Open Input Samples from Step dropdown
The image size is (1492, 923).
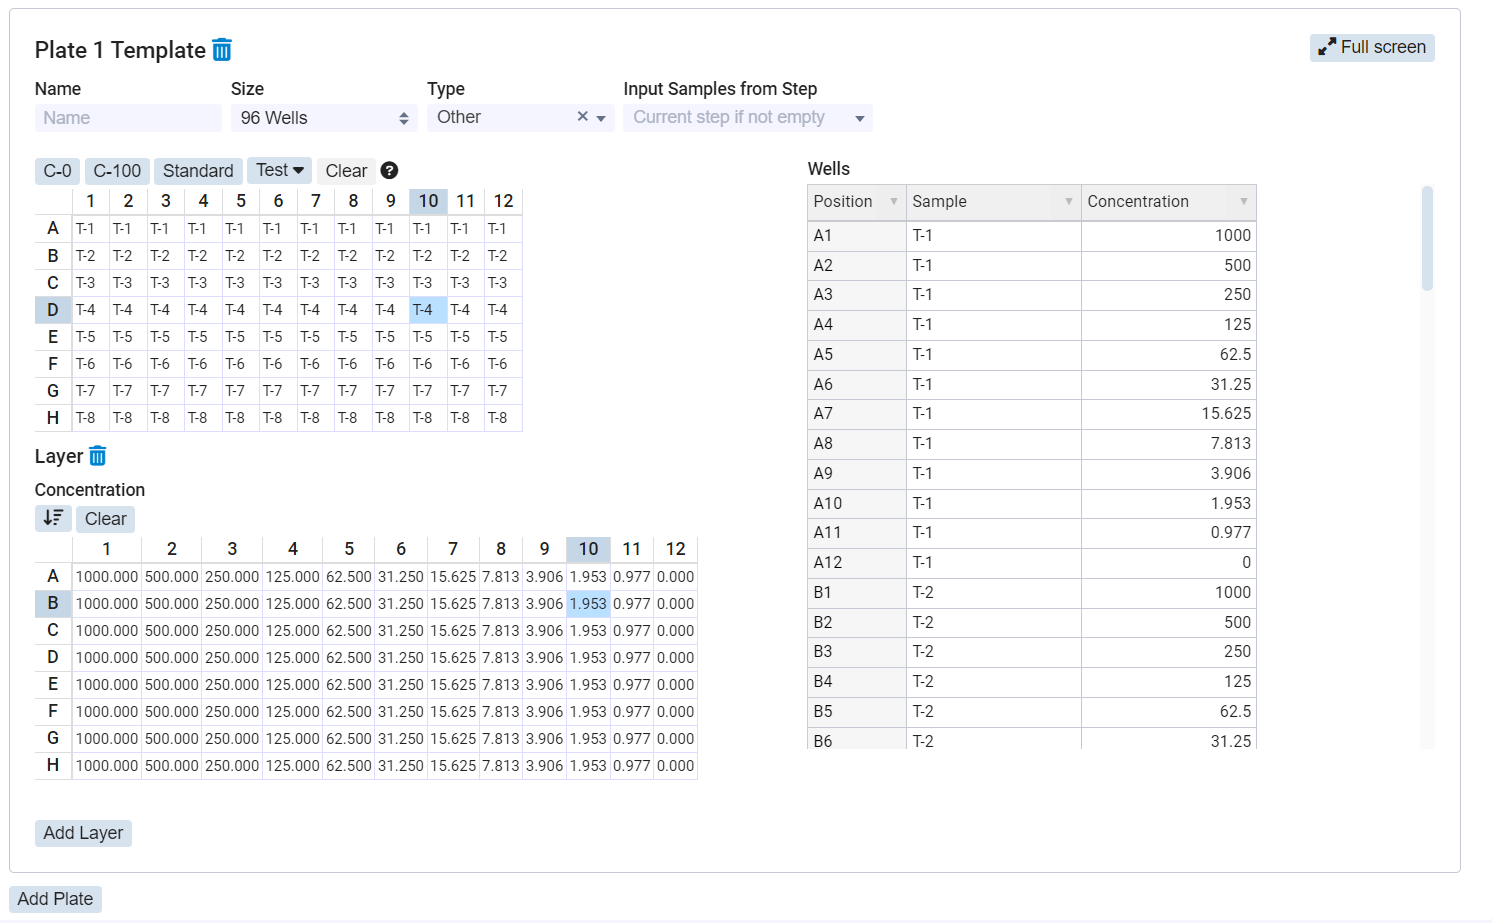747,118
